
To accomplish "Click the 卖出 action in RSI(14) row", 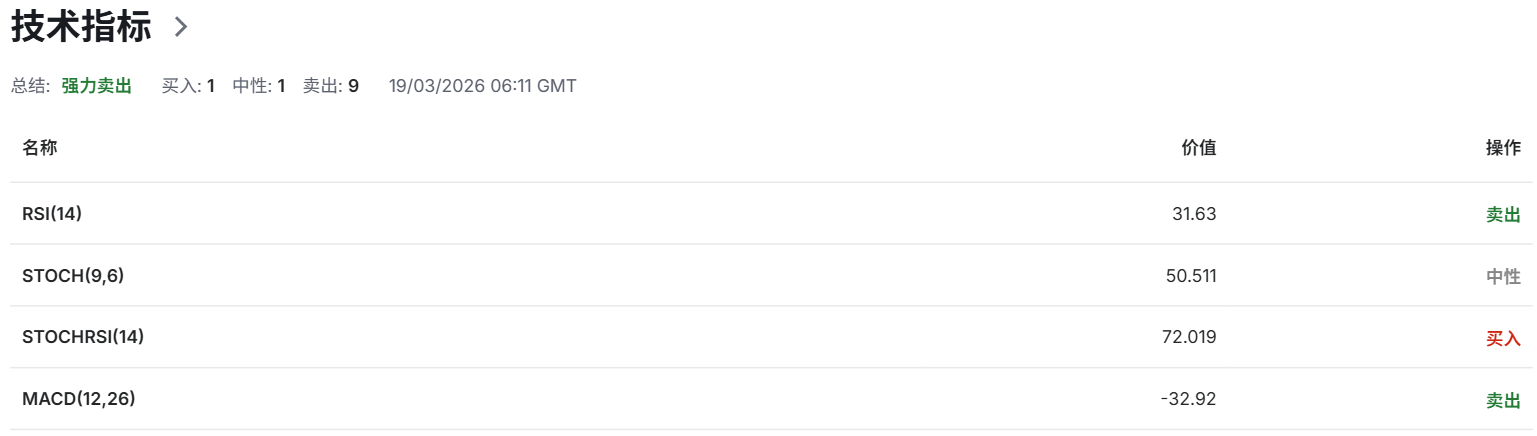I will (x=1503, y=214).
